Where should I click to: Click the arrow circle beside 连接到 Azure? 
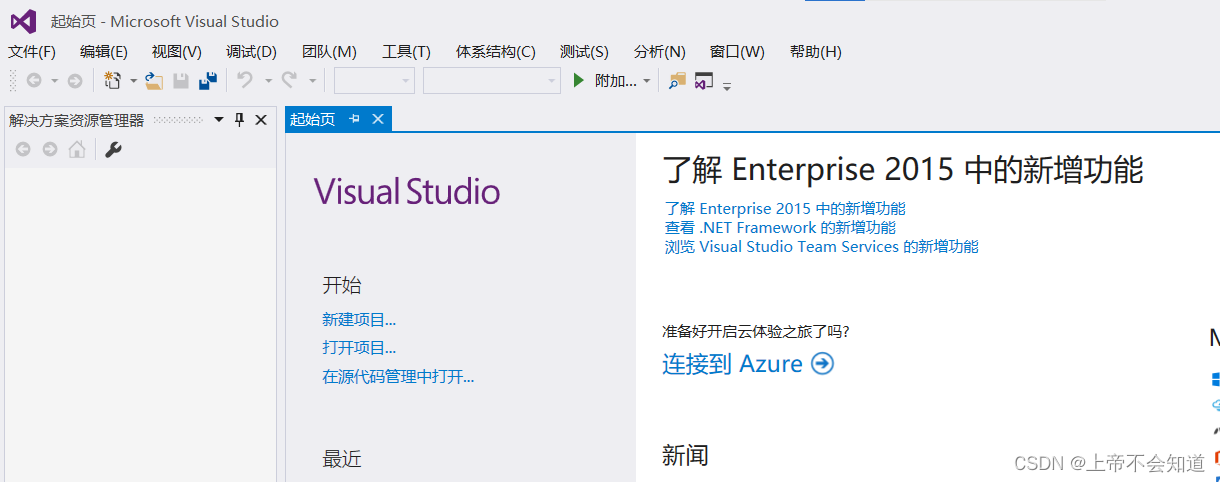[x=822, y=364]
